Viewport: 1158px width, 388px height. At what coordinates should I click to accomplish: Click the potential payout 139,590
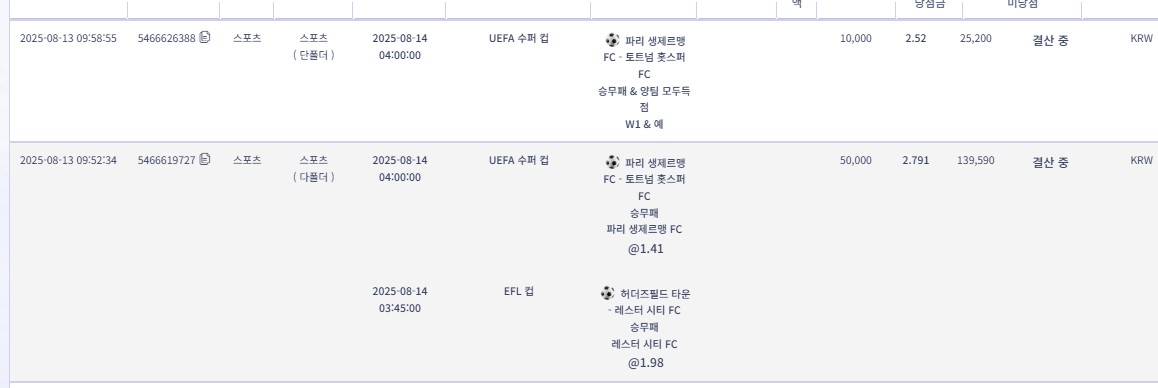[976, 160]
